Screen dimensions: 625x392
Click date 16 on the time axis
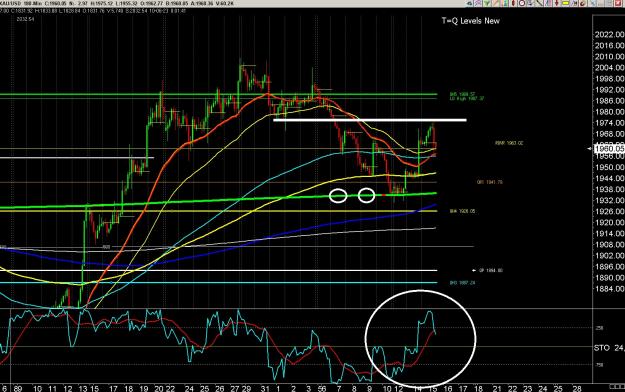pos(448,388)
